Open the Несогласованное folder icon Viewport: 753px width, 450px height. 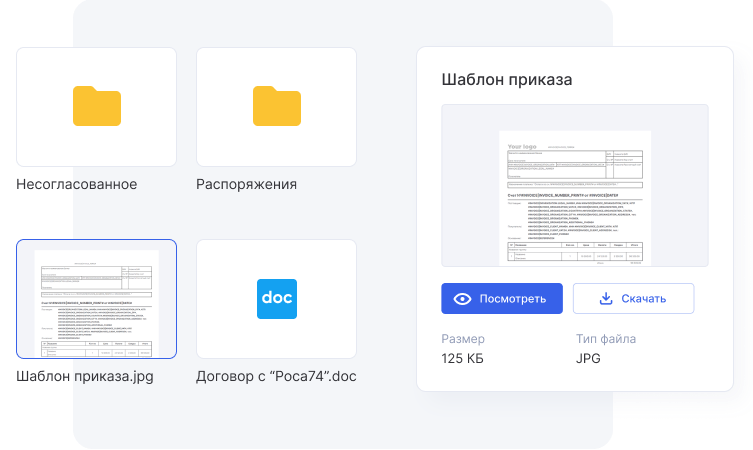click(x=97, y=106)
